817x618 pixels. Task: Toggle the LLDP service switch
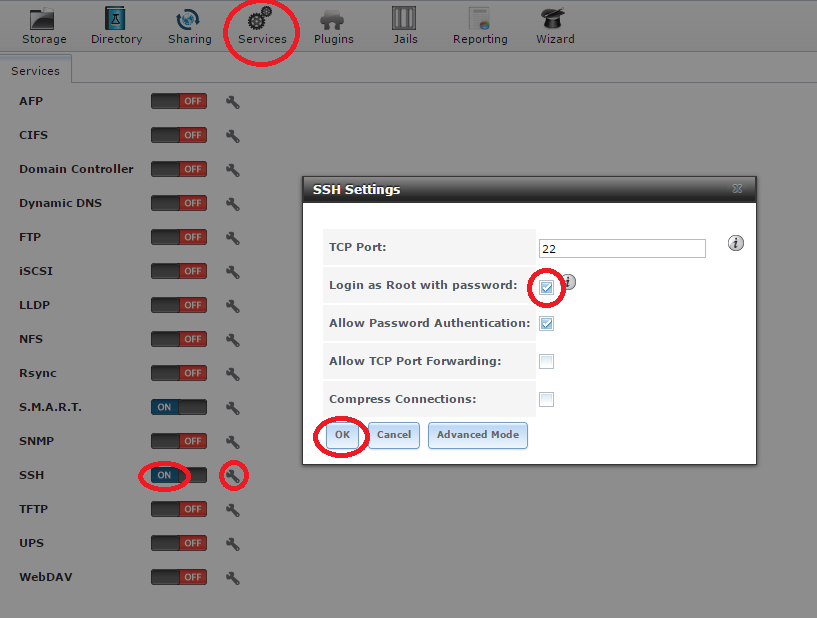179,305
